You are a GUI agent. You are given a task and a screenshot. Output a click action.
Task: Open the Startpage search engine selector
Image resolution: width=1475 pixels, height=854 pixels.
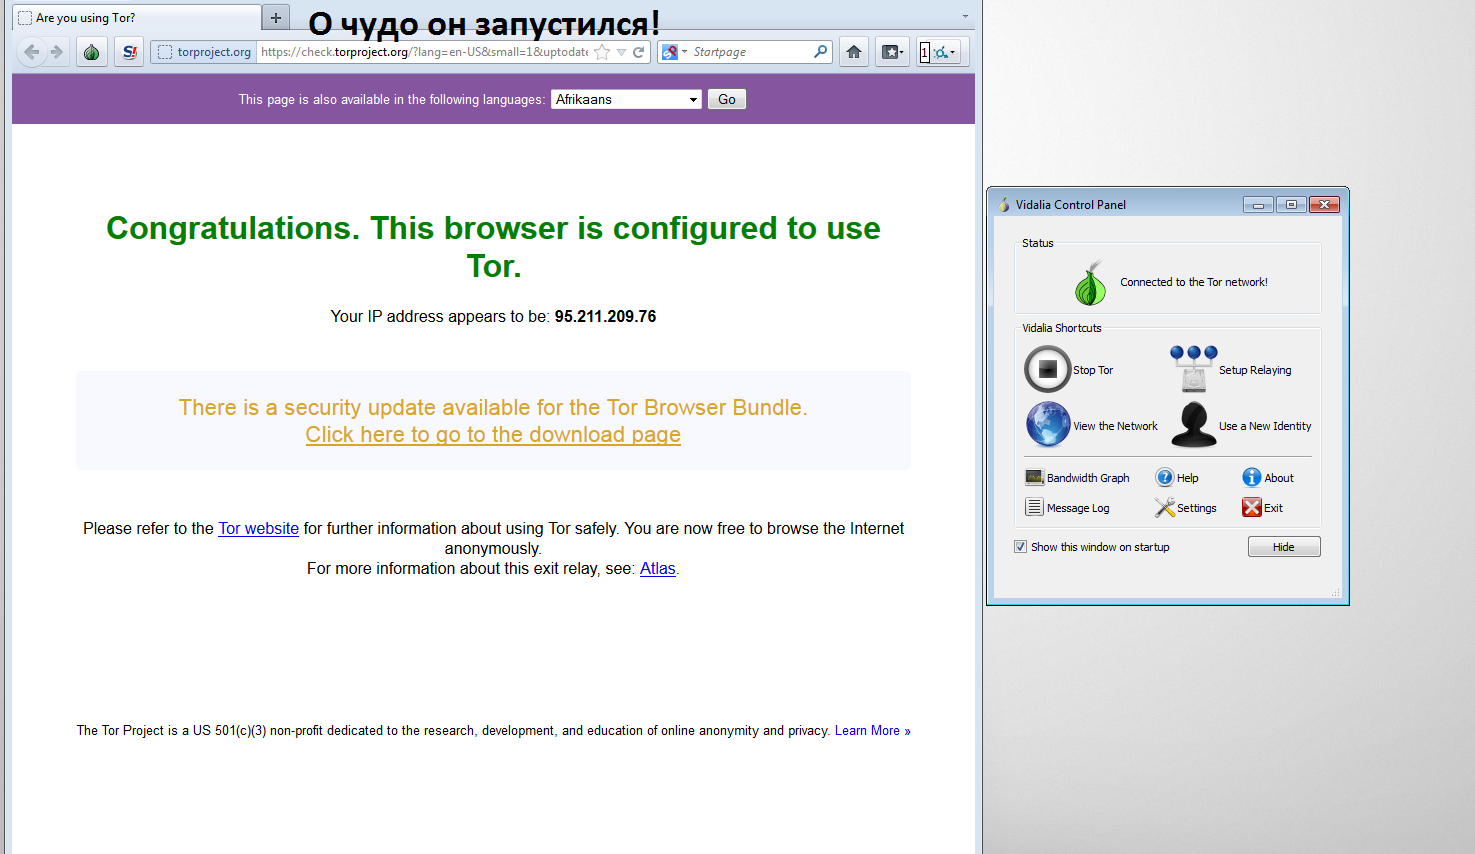[675, 52]
